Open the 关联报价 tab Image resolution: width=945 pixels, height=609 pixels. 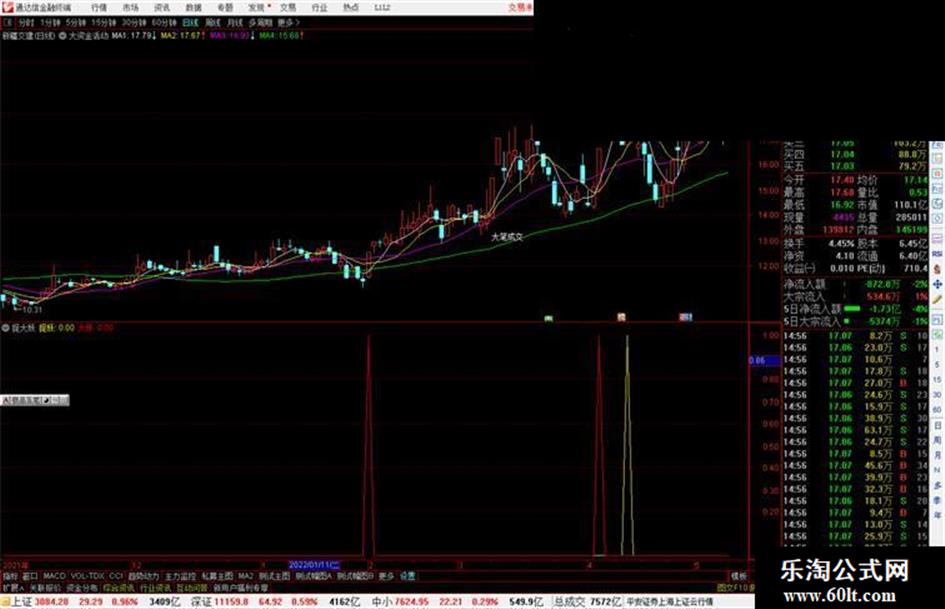(45, 587)
